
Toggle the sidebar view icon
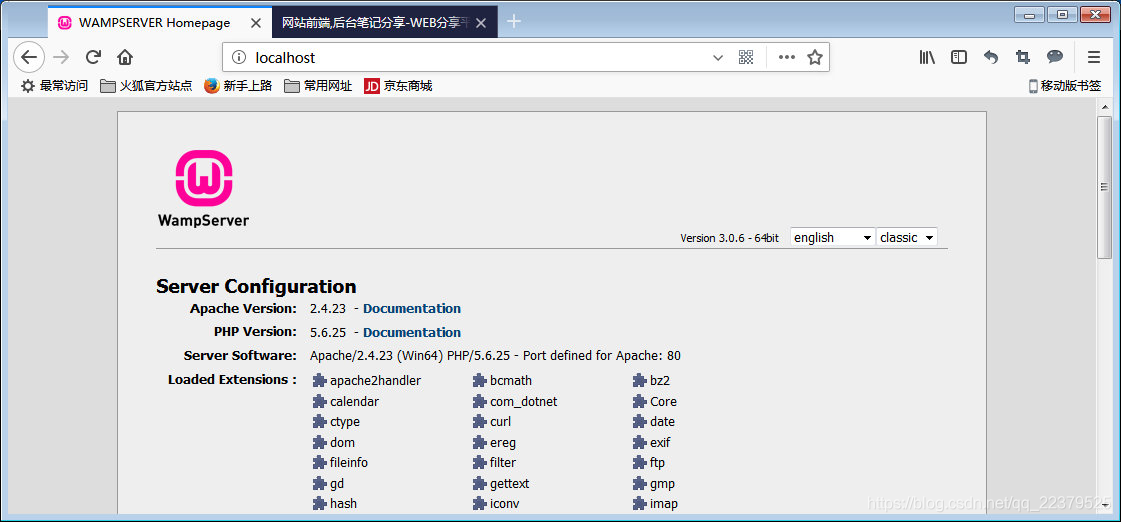(x=959, y=57)
